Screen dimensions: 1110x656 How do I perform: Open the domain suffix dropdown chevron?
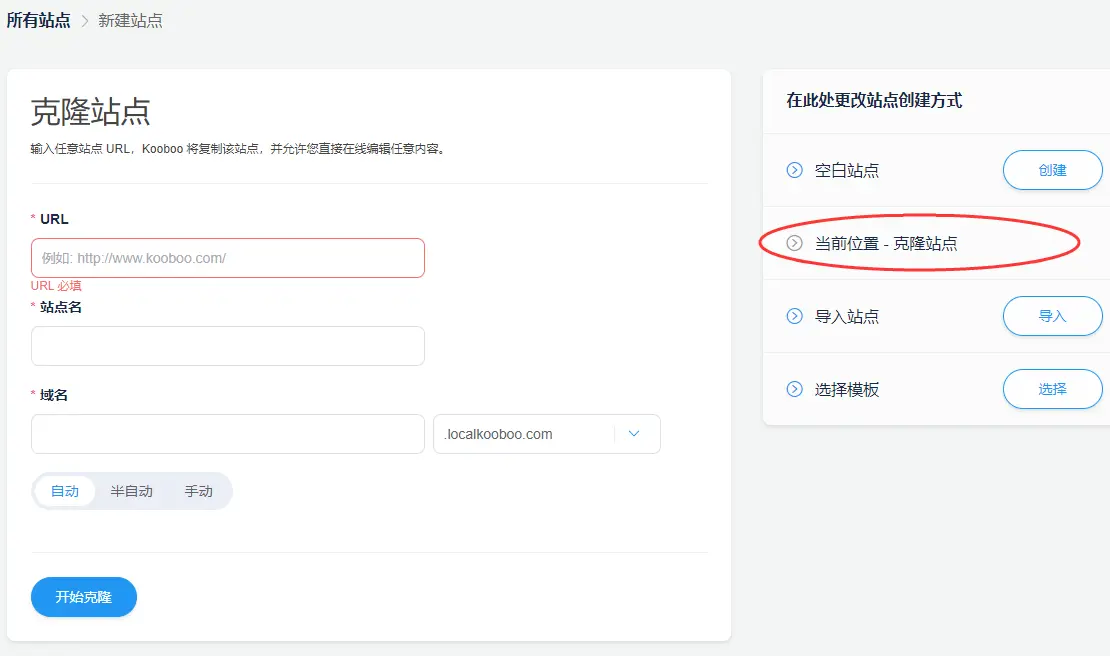tap(634, 434)
